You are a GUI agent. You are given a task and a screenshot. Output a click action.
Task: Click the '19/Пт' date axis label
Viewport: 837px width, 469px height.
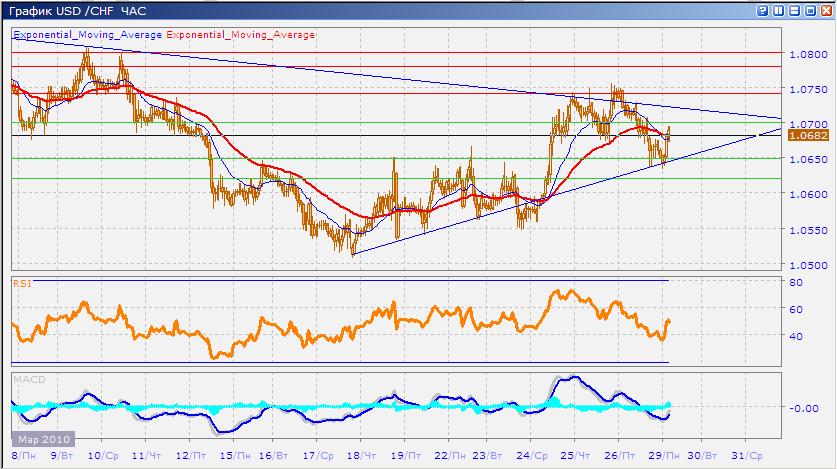point(406,456)
